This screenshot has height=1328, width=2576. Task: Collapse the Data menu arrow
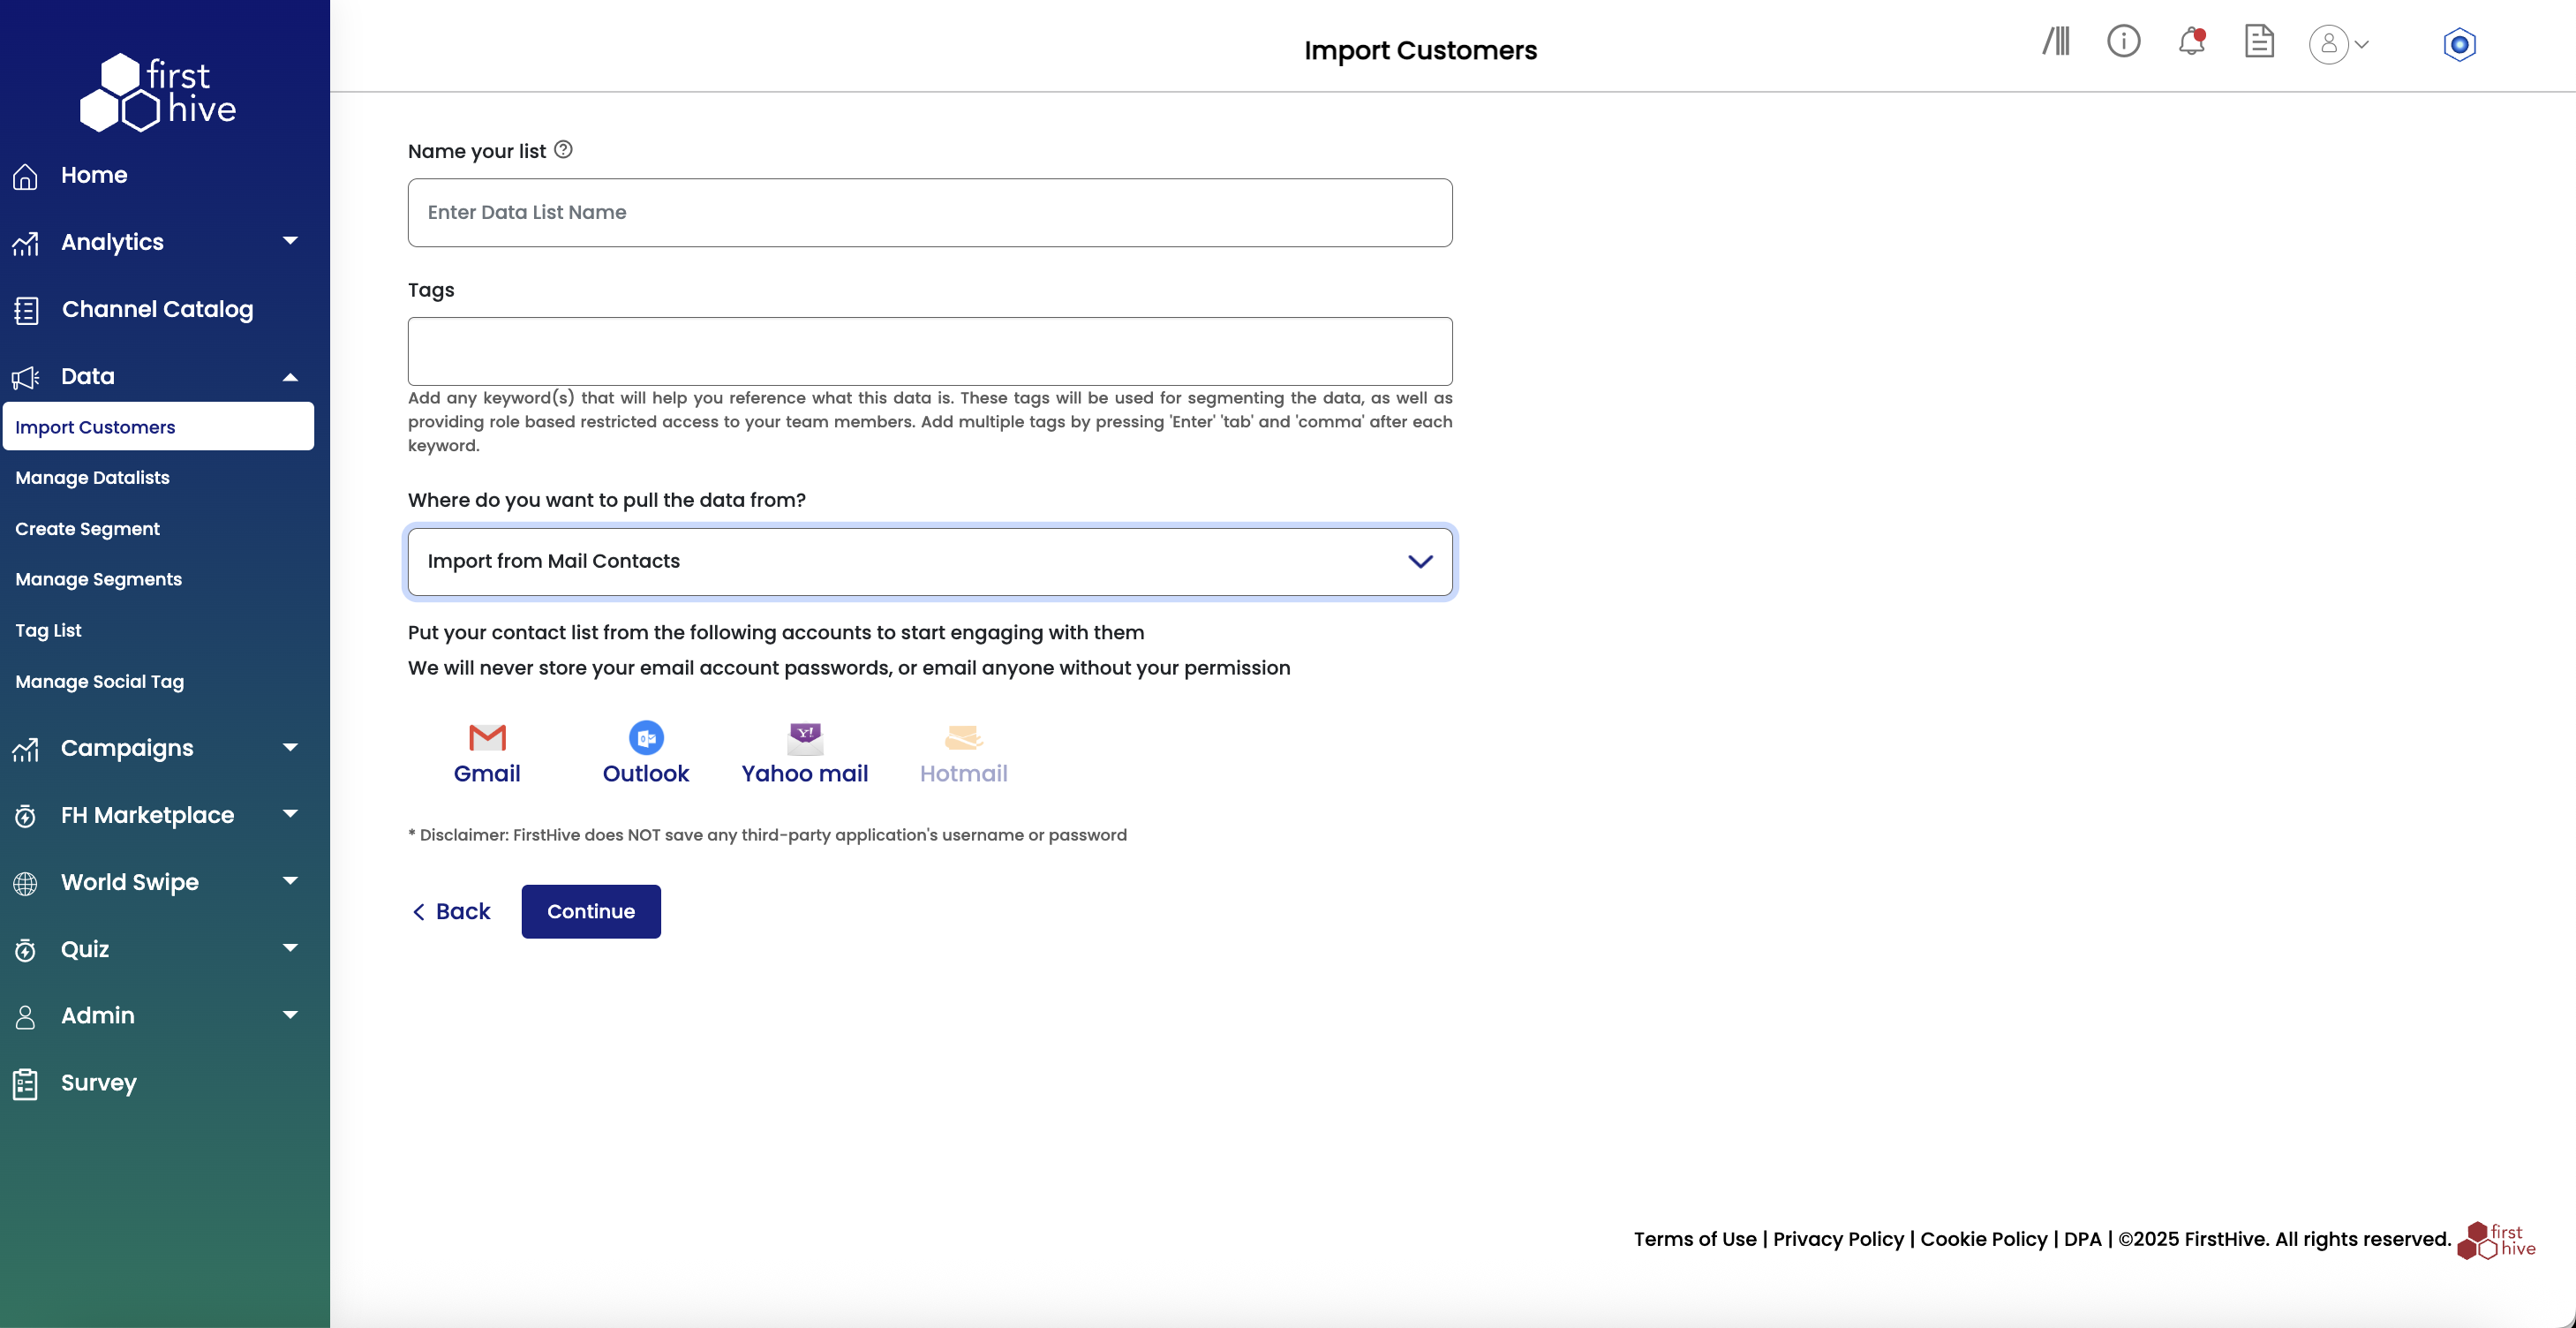pos(290,377)
